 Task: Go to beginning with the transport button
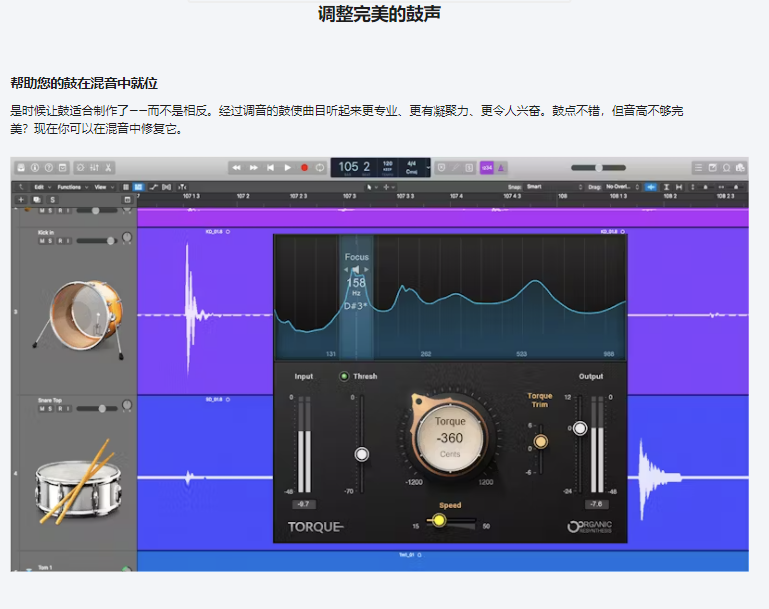coord(270,168)
